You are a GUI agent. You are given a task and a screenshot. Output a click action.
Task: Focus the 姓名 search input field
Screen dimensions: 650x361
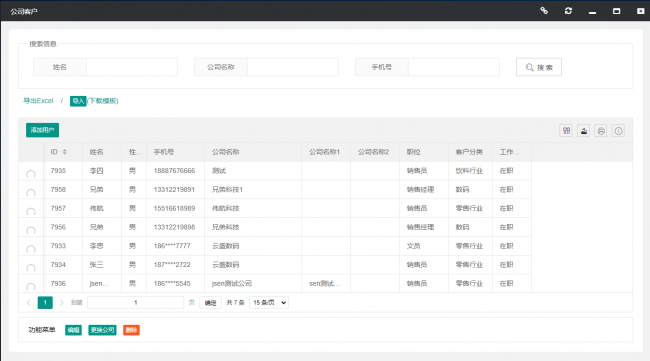point(132,67)
